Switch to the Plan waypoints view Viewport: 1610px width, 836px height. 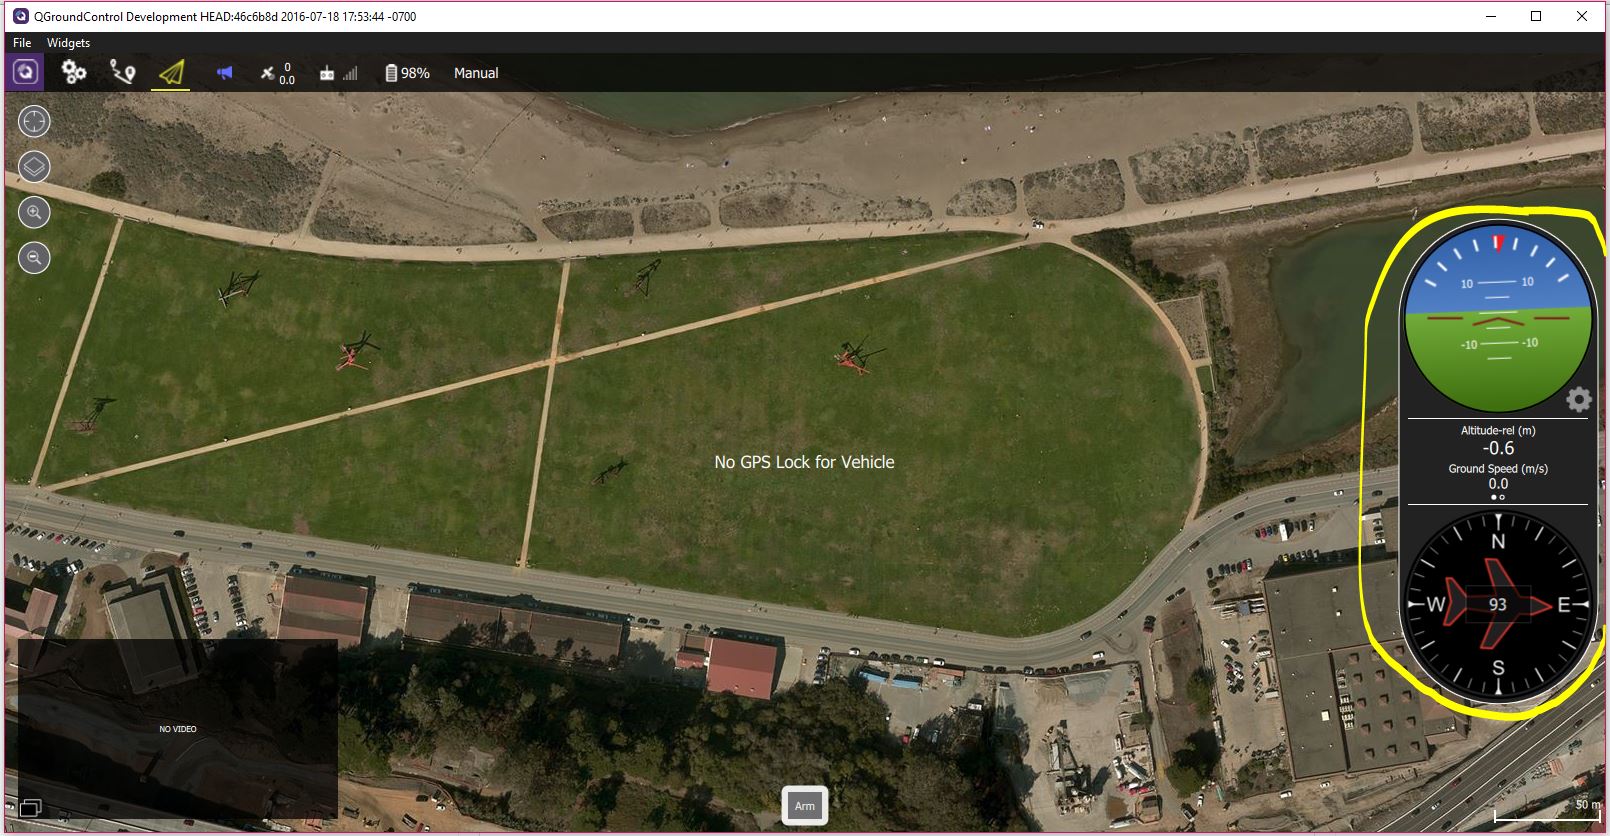(x=122, y=72)
